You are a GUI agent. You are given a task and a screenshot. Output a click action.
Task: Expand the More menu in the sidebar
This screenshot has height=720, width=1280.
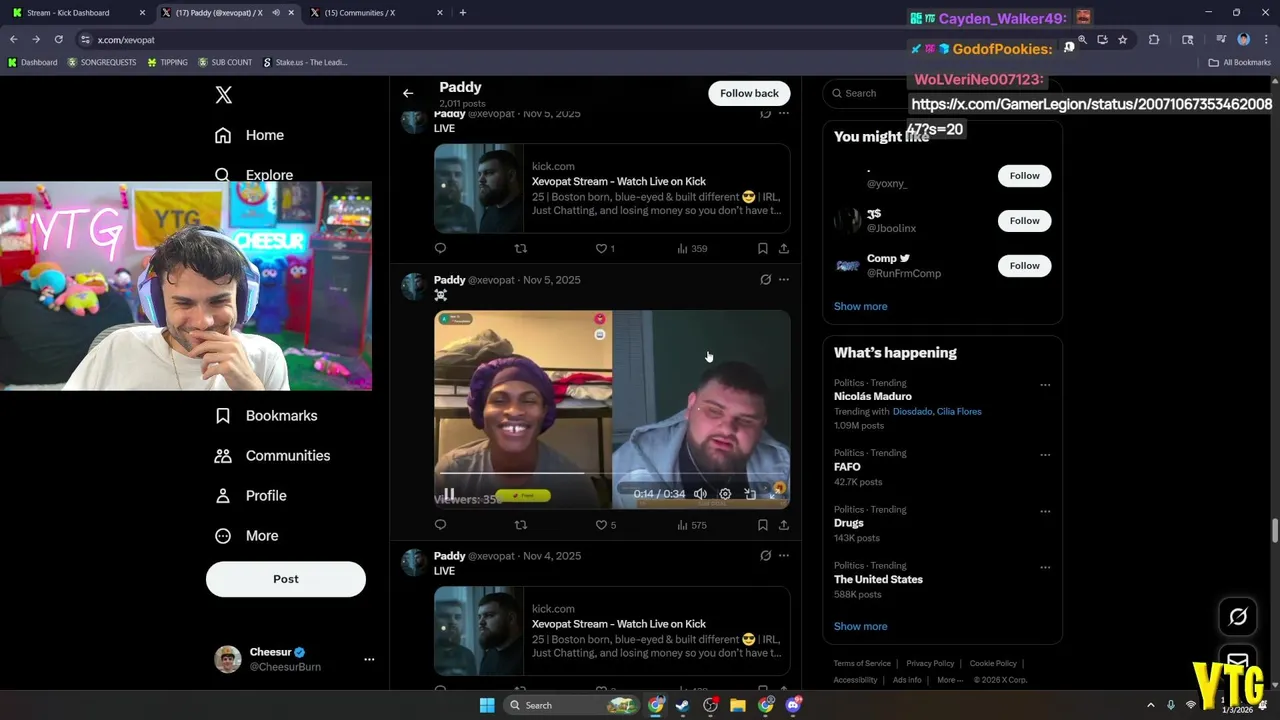tap(247, 536)
